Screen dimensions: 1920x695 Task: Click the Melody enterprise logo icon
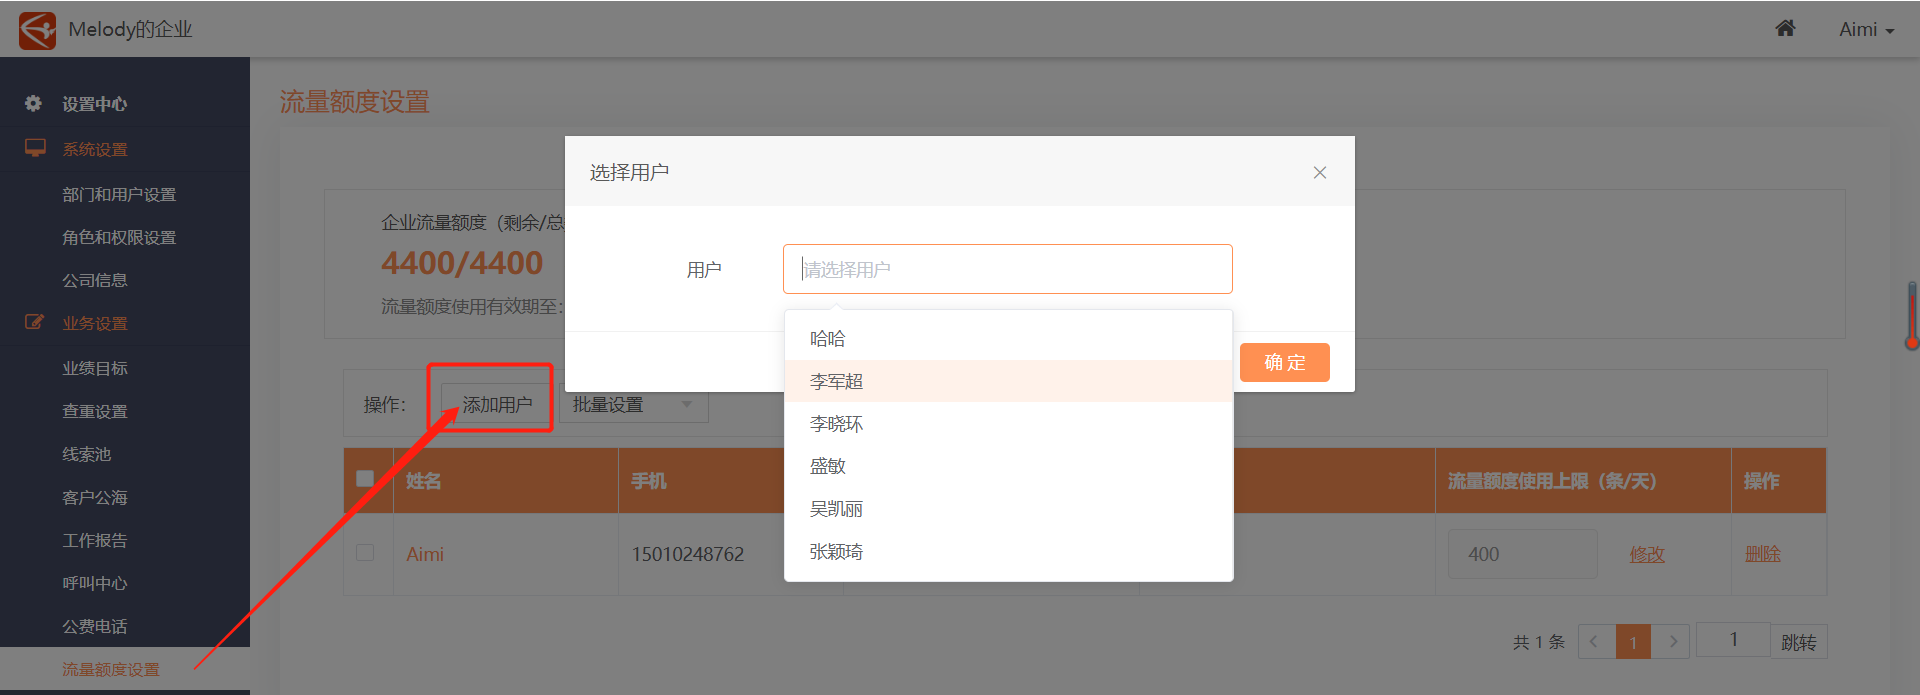pos(38,30)
